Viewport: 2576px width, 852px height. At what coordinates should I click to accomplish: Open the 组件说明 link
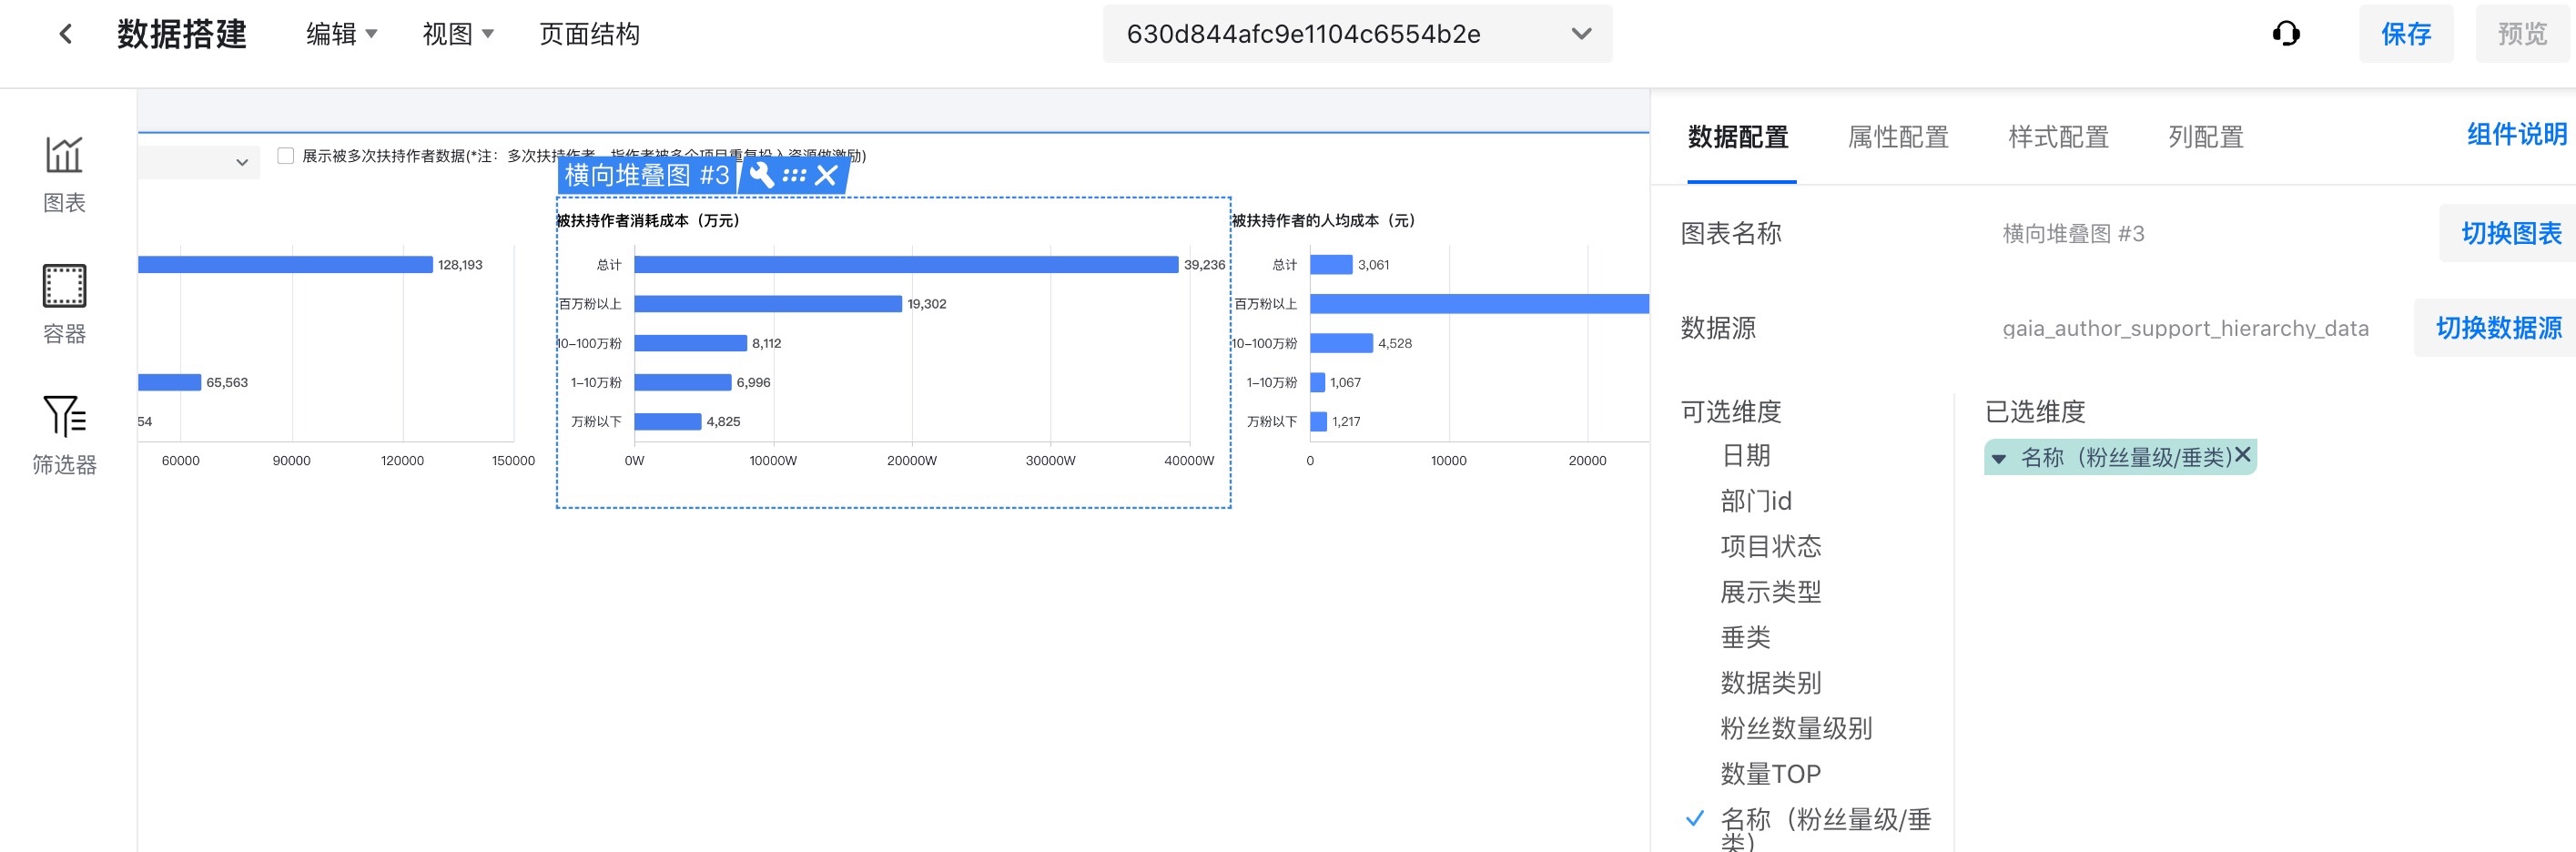pos(2516,134)
